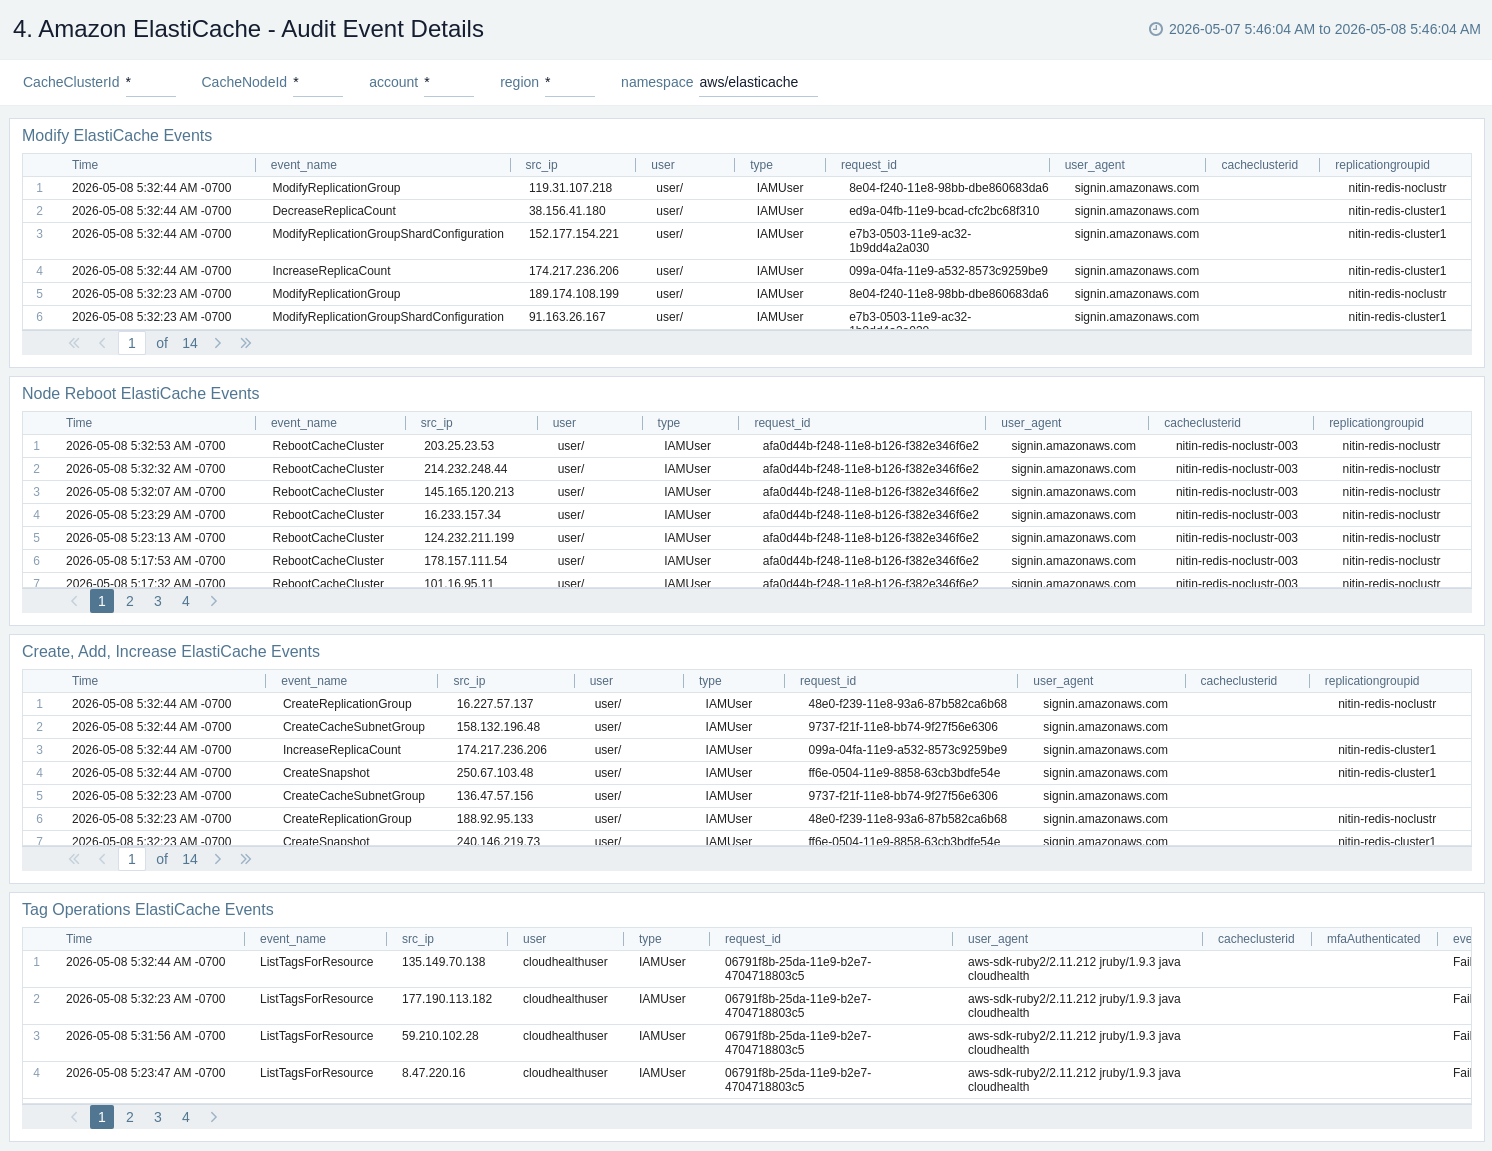This screenshot has height=1151, width=1492.
Task: Go to previous page in Create, Add, Increase events
Action: point(102,859)
